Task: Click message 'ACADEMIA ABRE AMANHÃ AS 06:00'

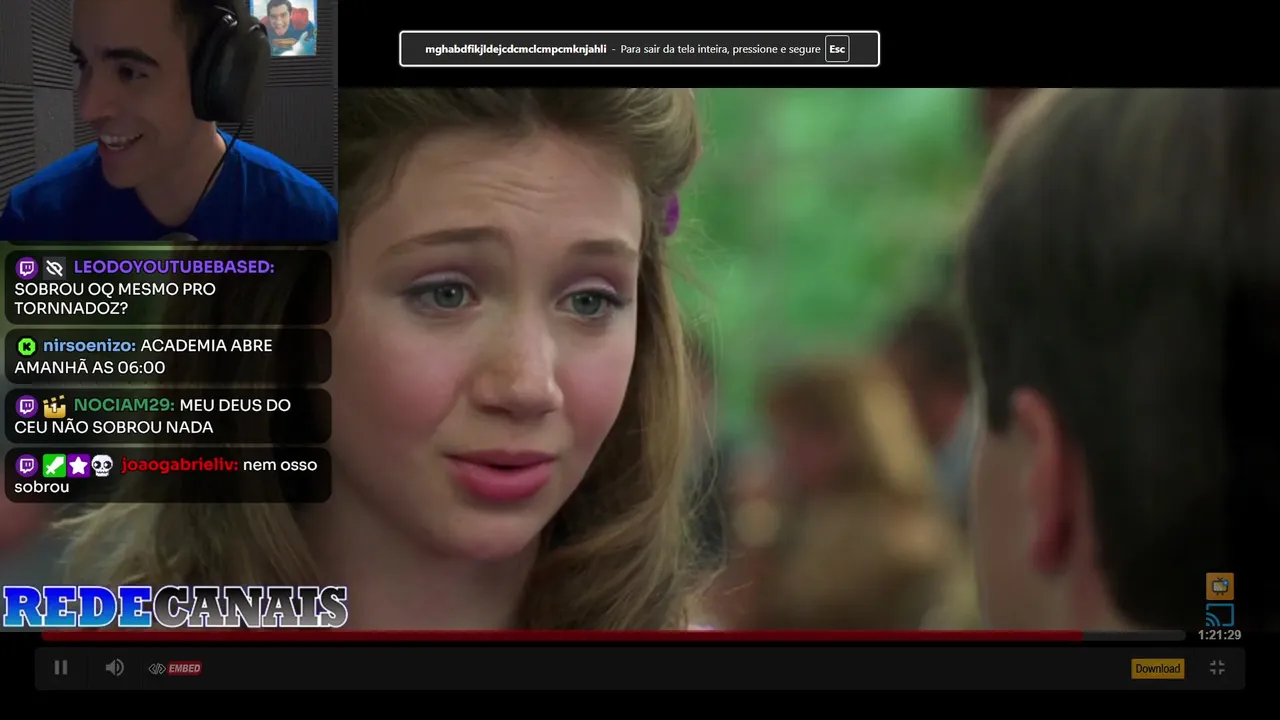Action: tap(143, 357)
